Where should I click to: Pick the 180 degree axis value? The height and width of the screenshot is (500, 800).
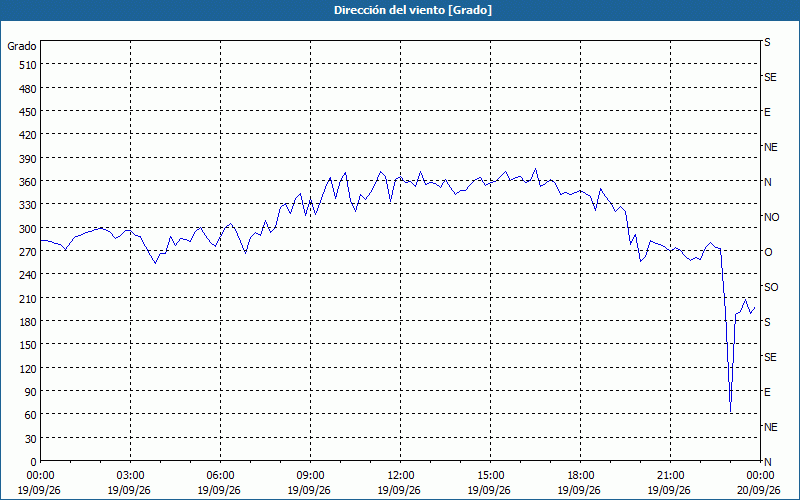point(29,321)
